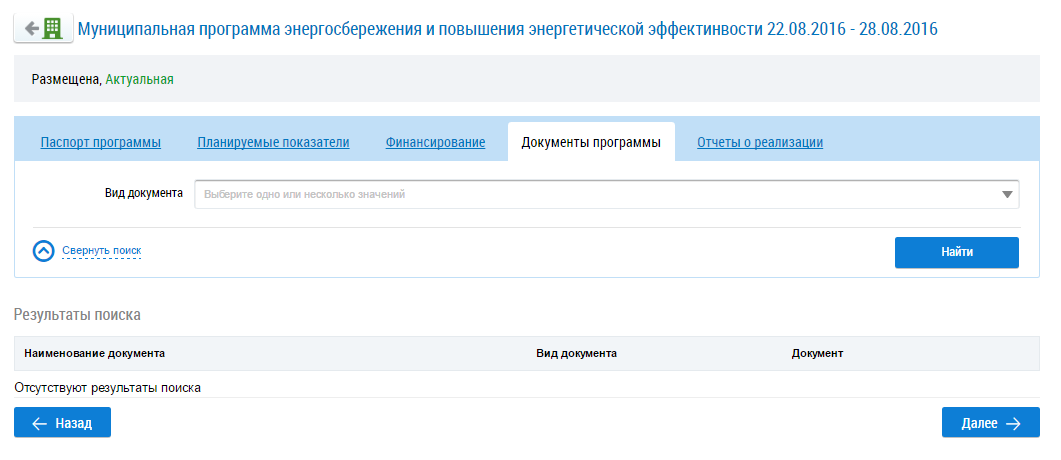Click the left arrow icon on Назад
This screenshot has height=460, width=1061.
(x=40, y=423)
